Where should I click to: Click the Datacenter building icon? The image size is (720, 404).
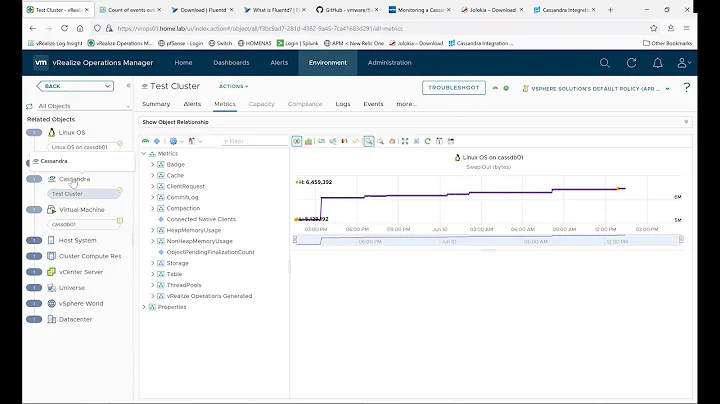tap(51, 319)
